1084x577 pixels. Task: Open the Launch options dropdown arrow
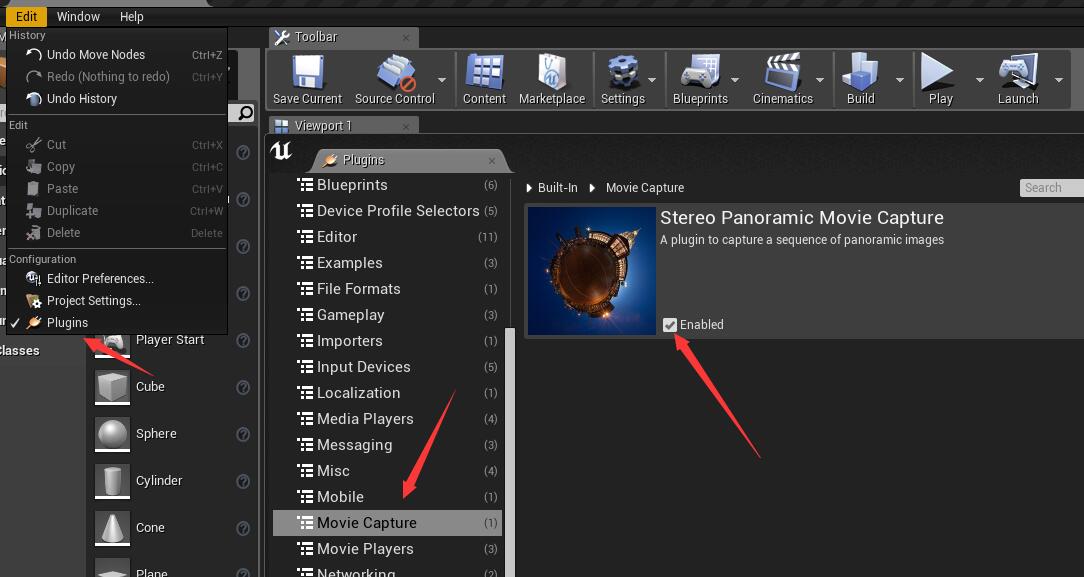(x=1058, y=80)
